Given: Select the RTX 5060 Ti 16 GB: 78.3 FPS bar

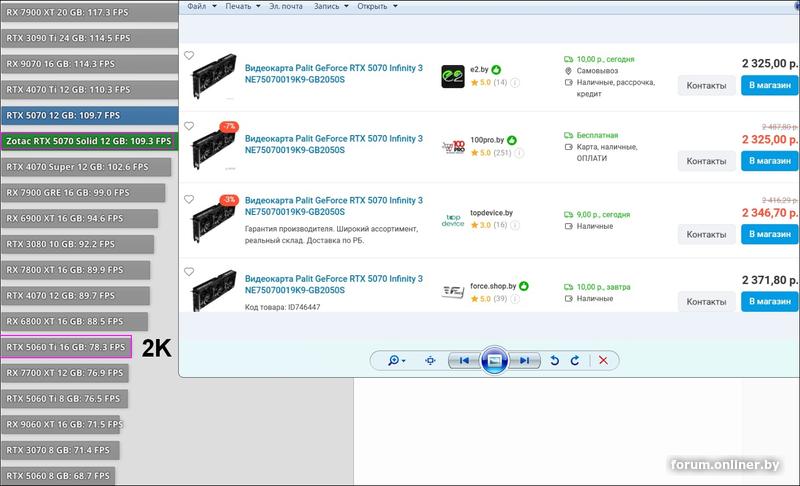Looking at the screenshot, I should point(66,347).
